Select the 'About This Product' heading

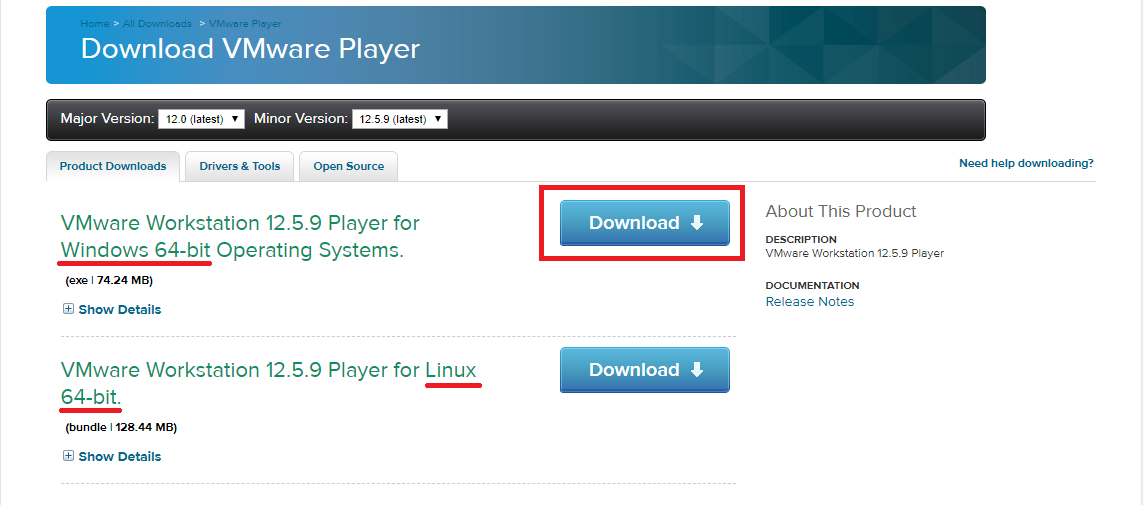(840, 212)
